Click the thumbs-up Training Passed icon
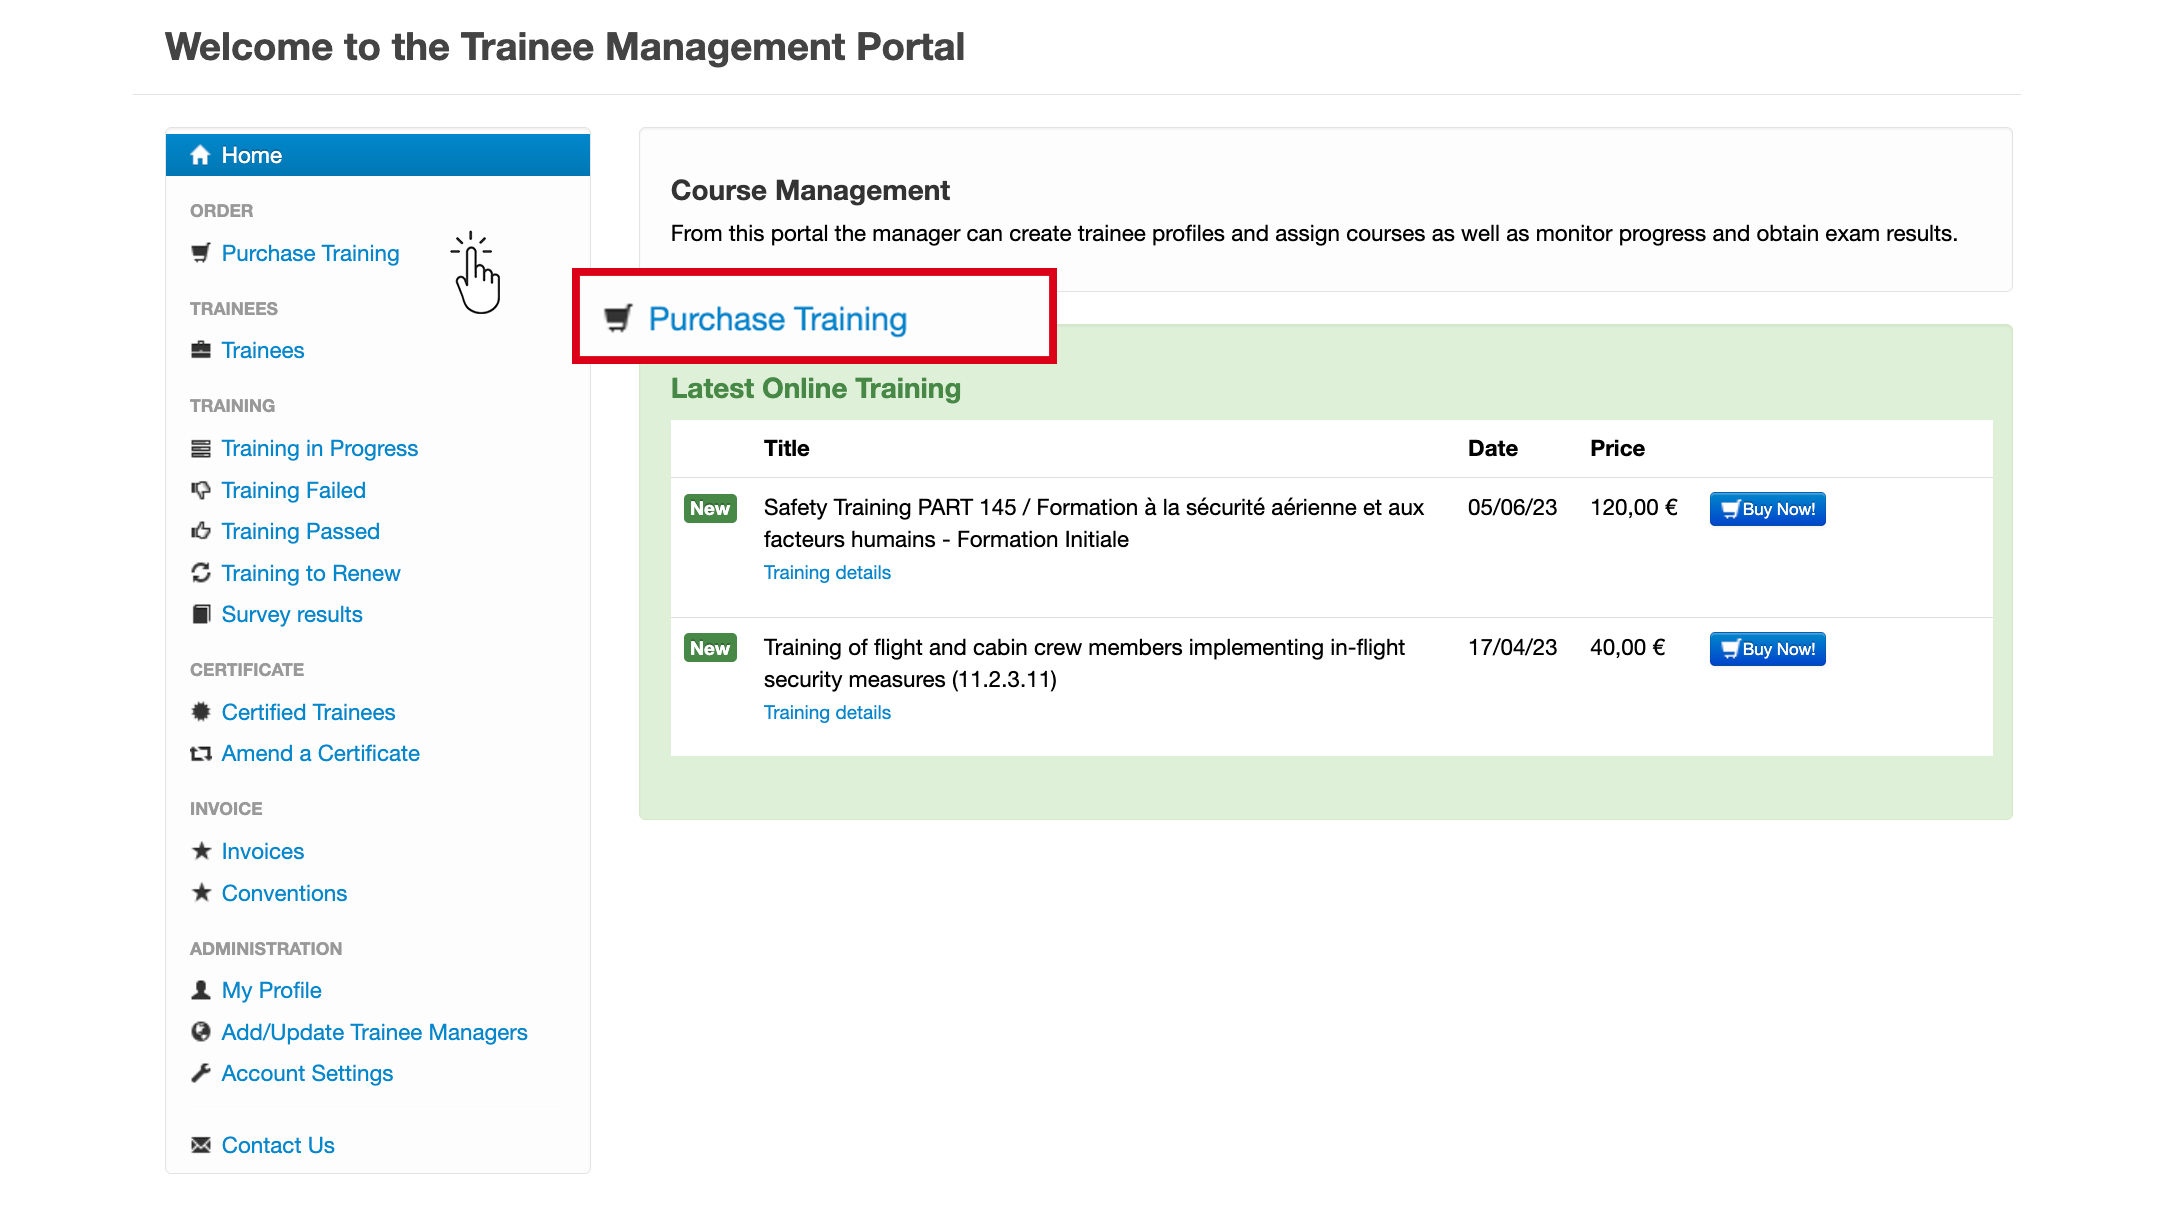Viewport: 2182px width, 1214px height. click(201, 531)
